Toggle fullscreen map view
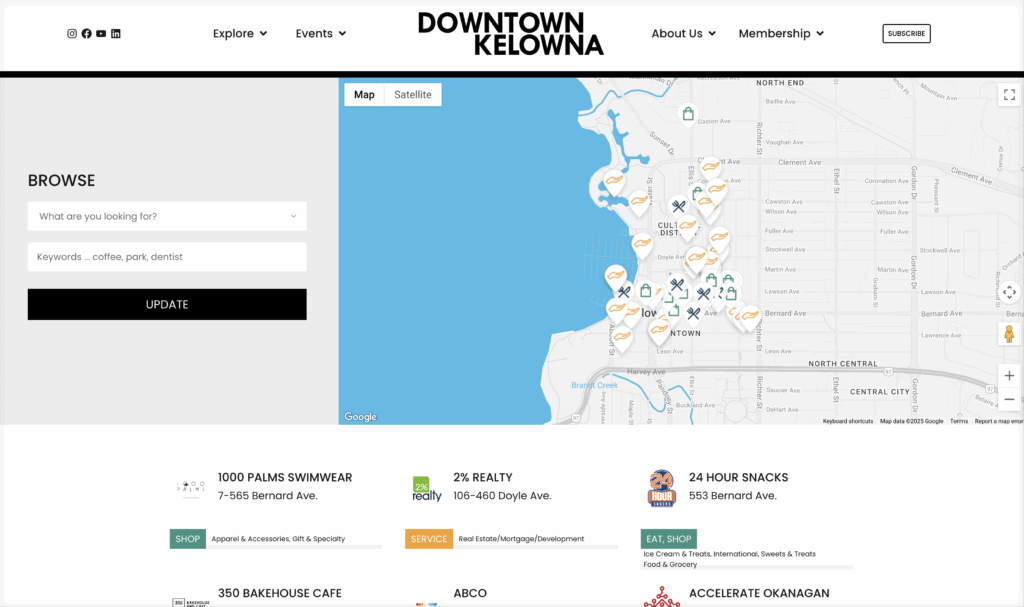The height and width of the screenshot is (607, 1024). coord(1009,95)
